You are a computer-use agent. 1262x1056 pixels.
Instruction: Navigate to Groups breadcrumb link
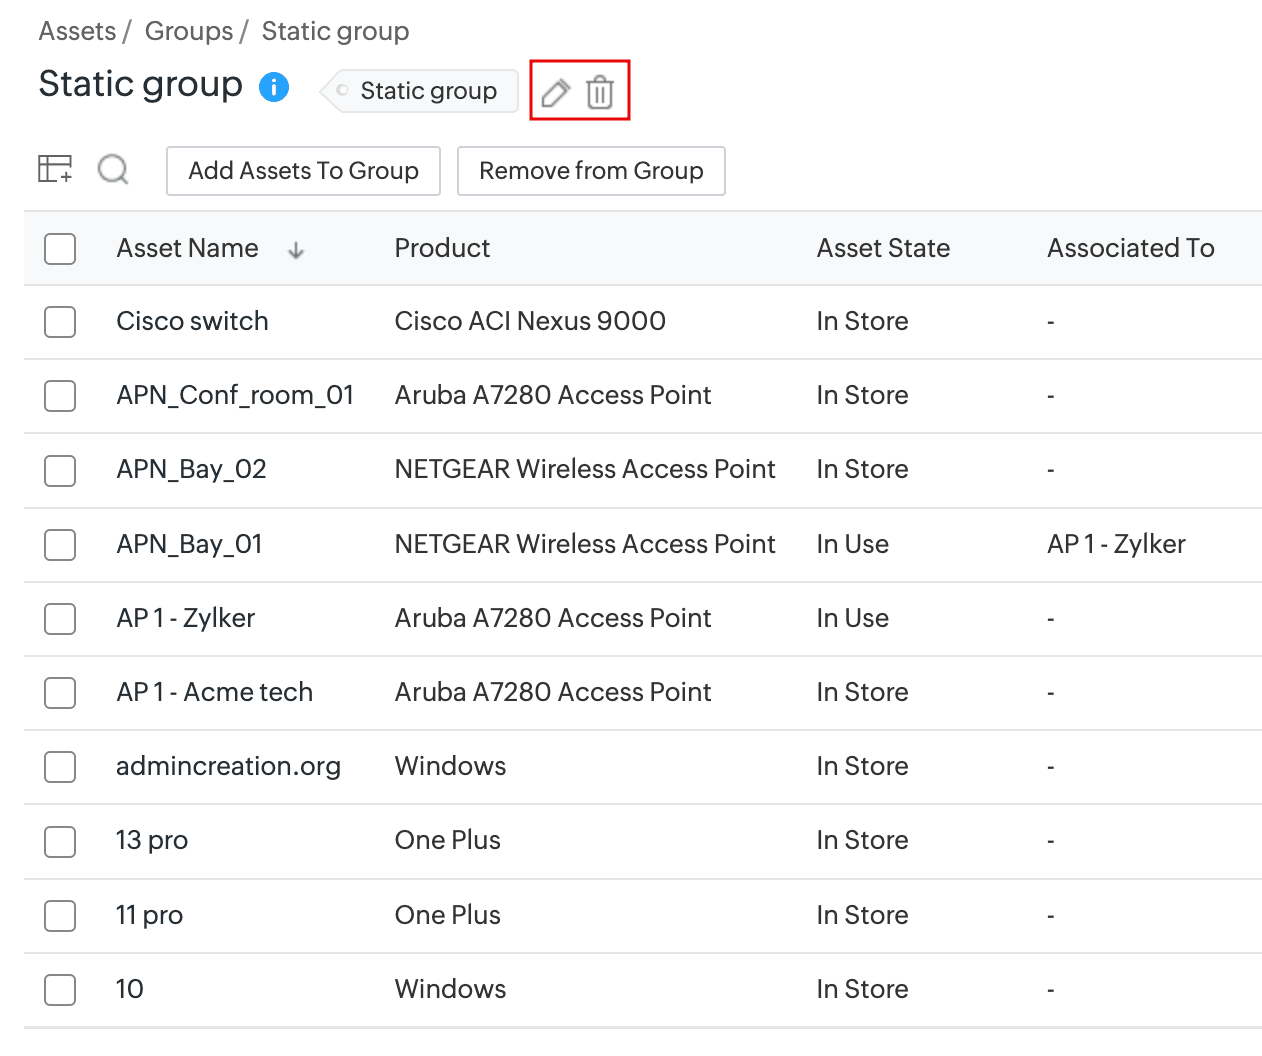[x=189, y=31]
